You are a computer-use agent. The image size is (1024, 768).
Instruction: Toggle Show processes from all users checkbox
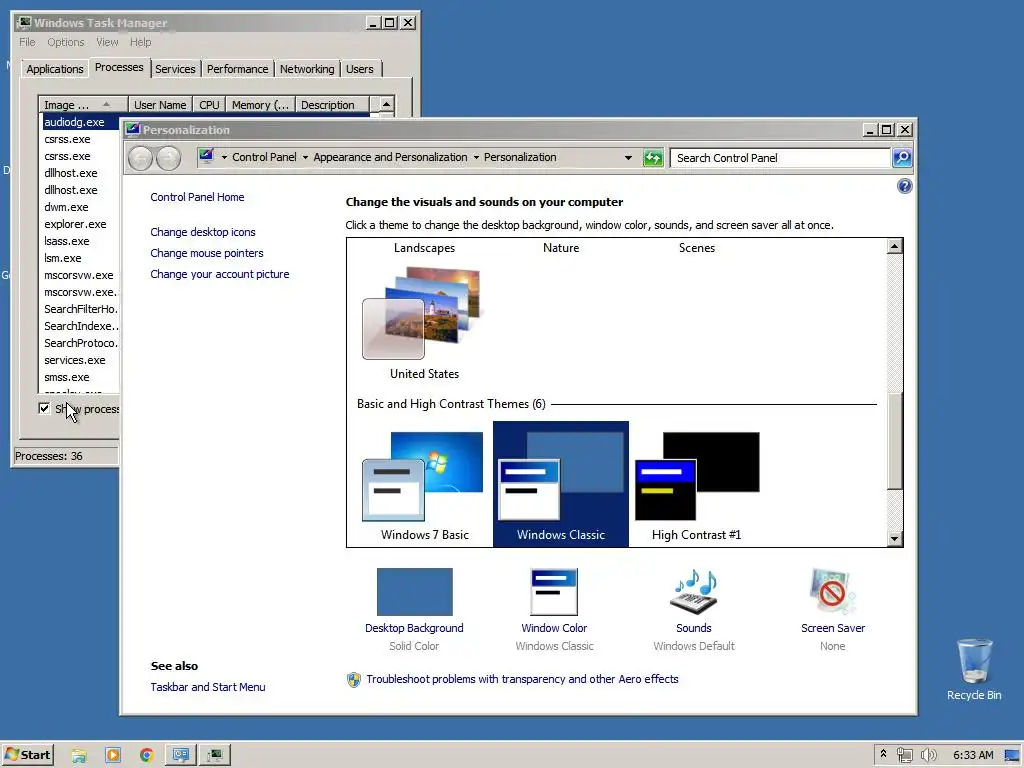44,409
